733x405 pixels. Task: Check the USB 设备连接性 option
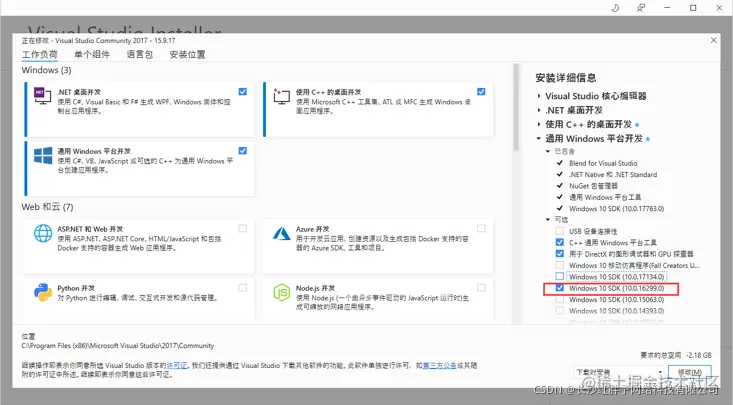(560, 231)
